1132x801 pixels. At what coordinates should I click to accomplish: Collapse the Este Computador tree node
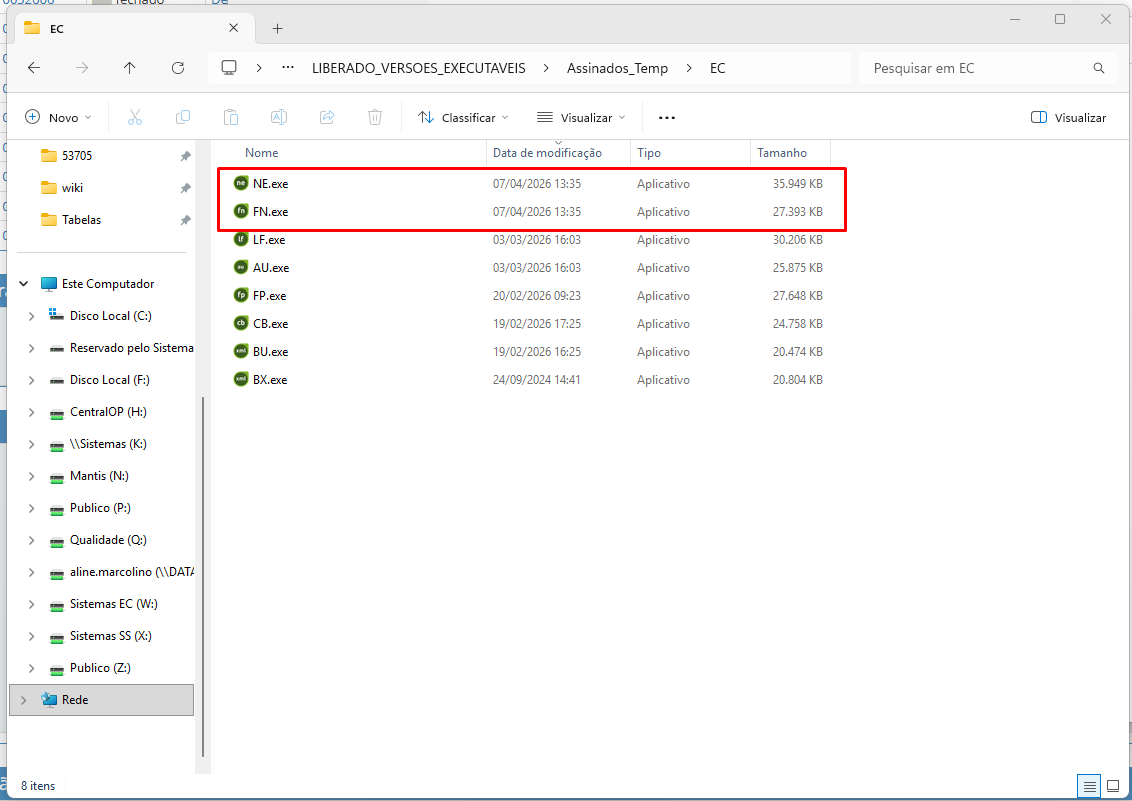[23, 284]
